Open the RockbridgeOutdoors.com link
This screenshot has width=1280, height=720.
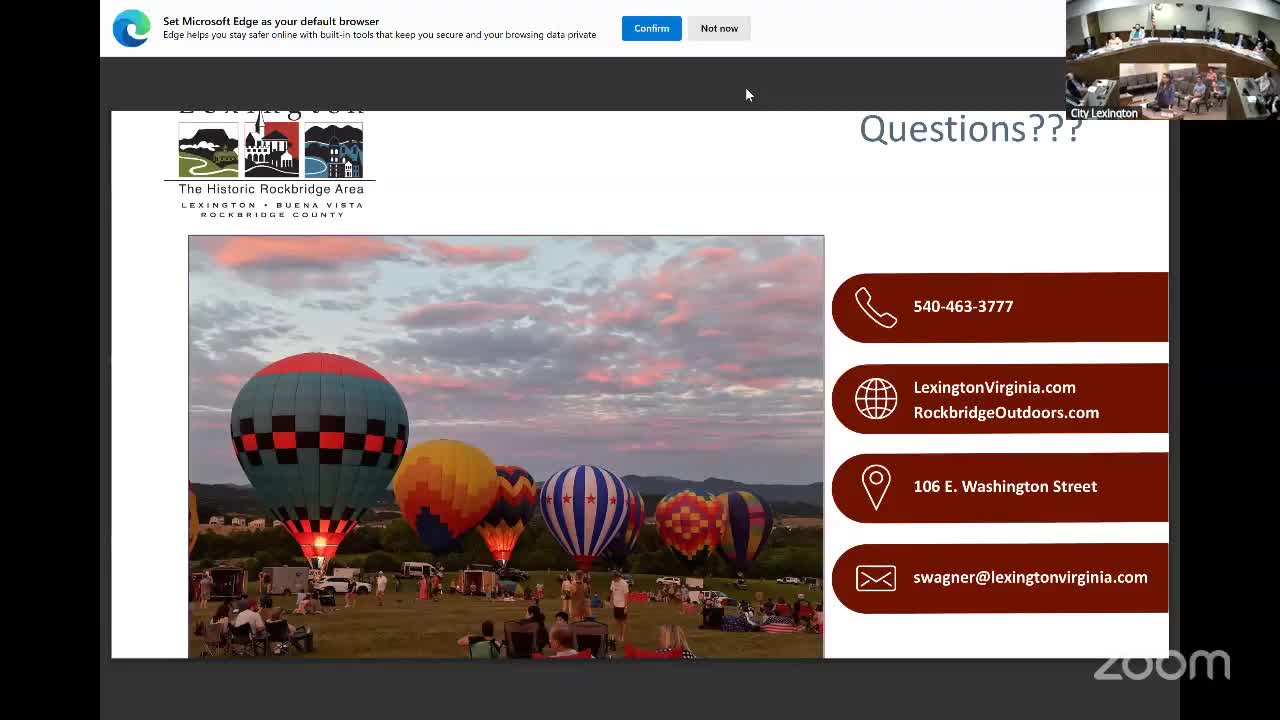pos(1005,412)
